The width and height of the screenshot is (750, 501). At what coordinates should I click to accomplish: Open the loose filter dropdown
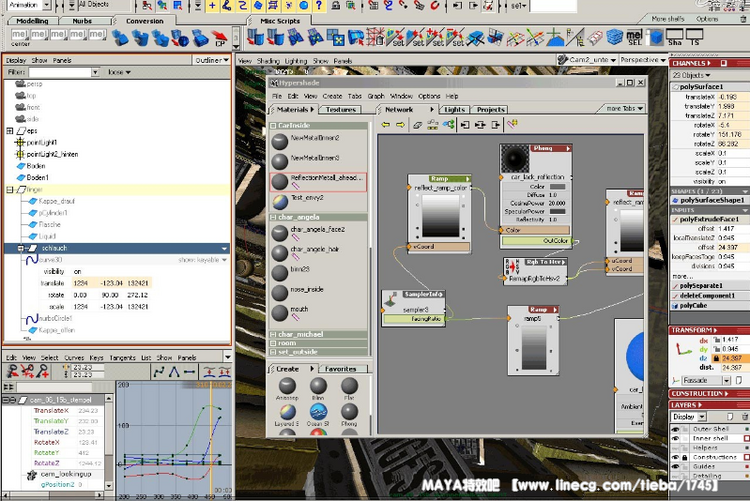[119, 72]
